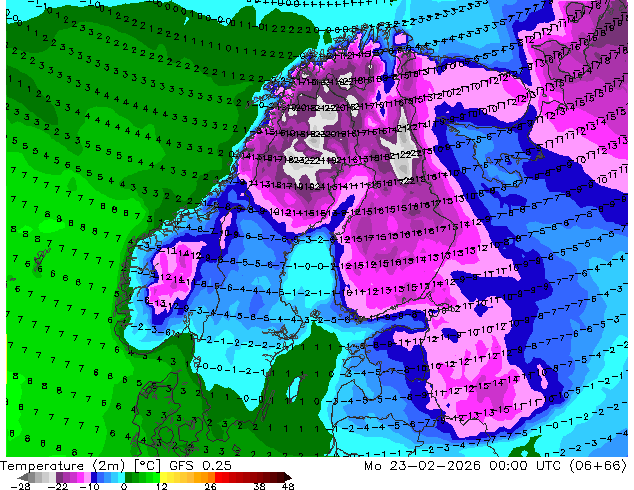The height and width of the screenshot is (490, 634).
Task: Click the '(06+66)' forecast run label
Action: [598, 466]
